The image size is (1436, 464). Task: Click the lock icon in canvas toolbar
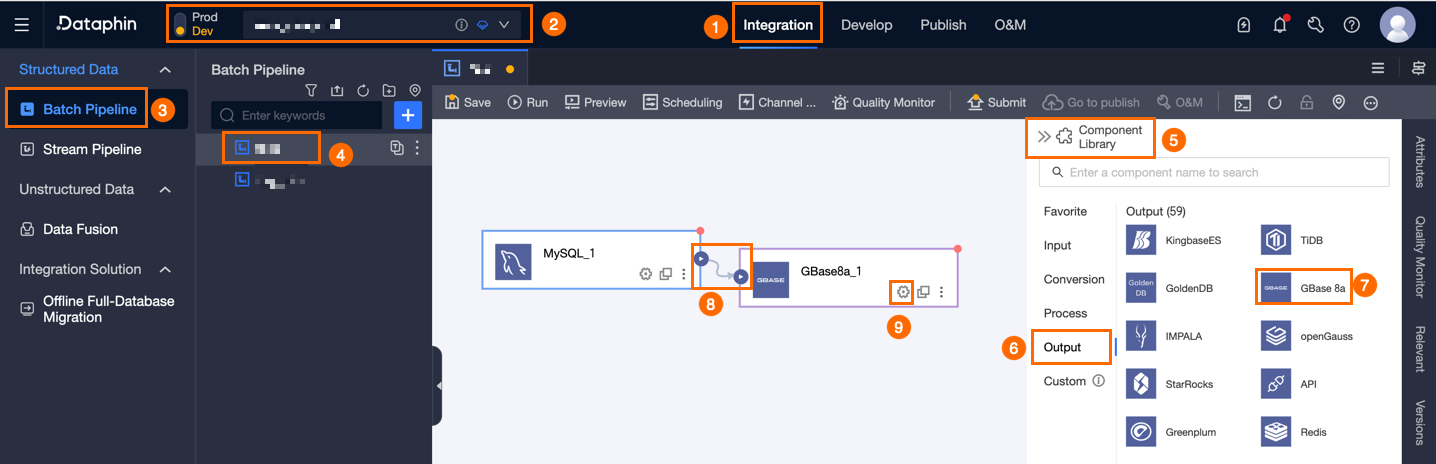point(1306,102)
